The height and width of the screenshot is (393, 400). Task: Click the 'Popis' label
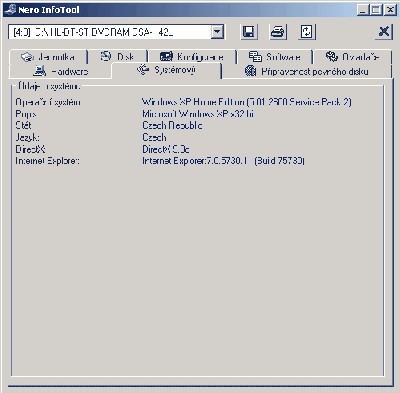[x=26, y=114]
